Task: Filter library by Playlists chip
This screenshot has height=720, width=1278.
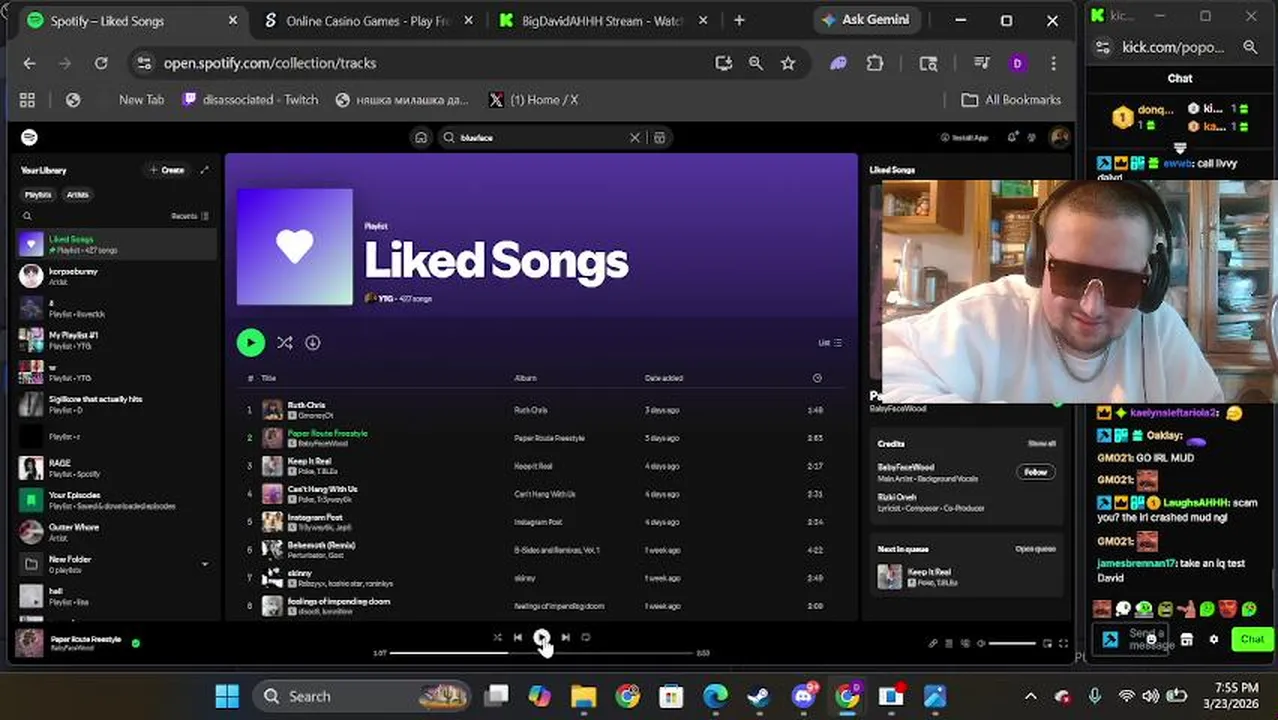Action: (x=38, y=195)
